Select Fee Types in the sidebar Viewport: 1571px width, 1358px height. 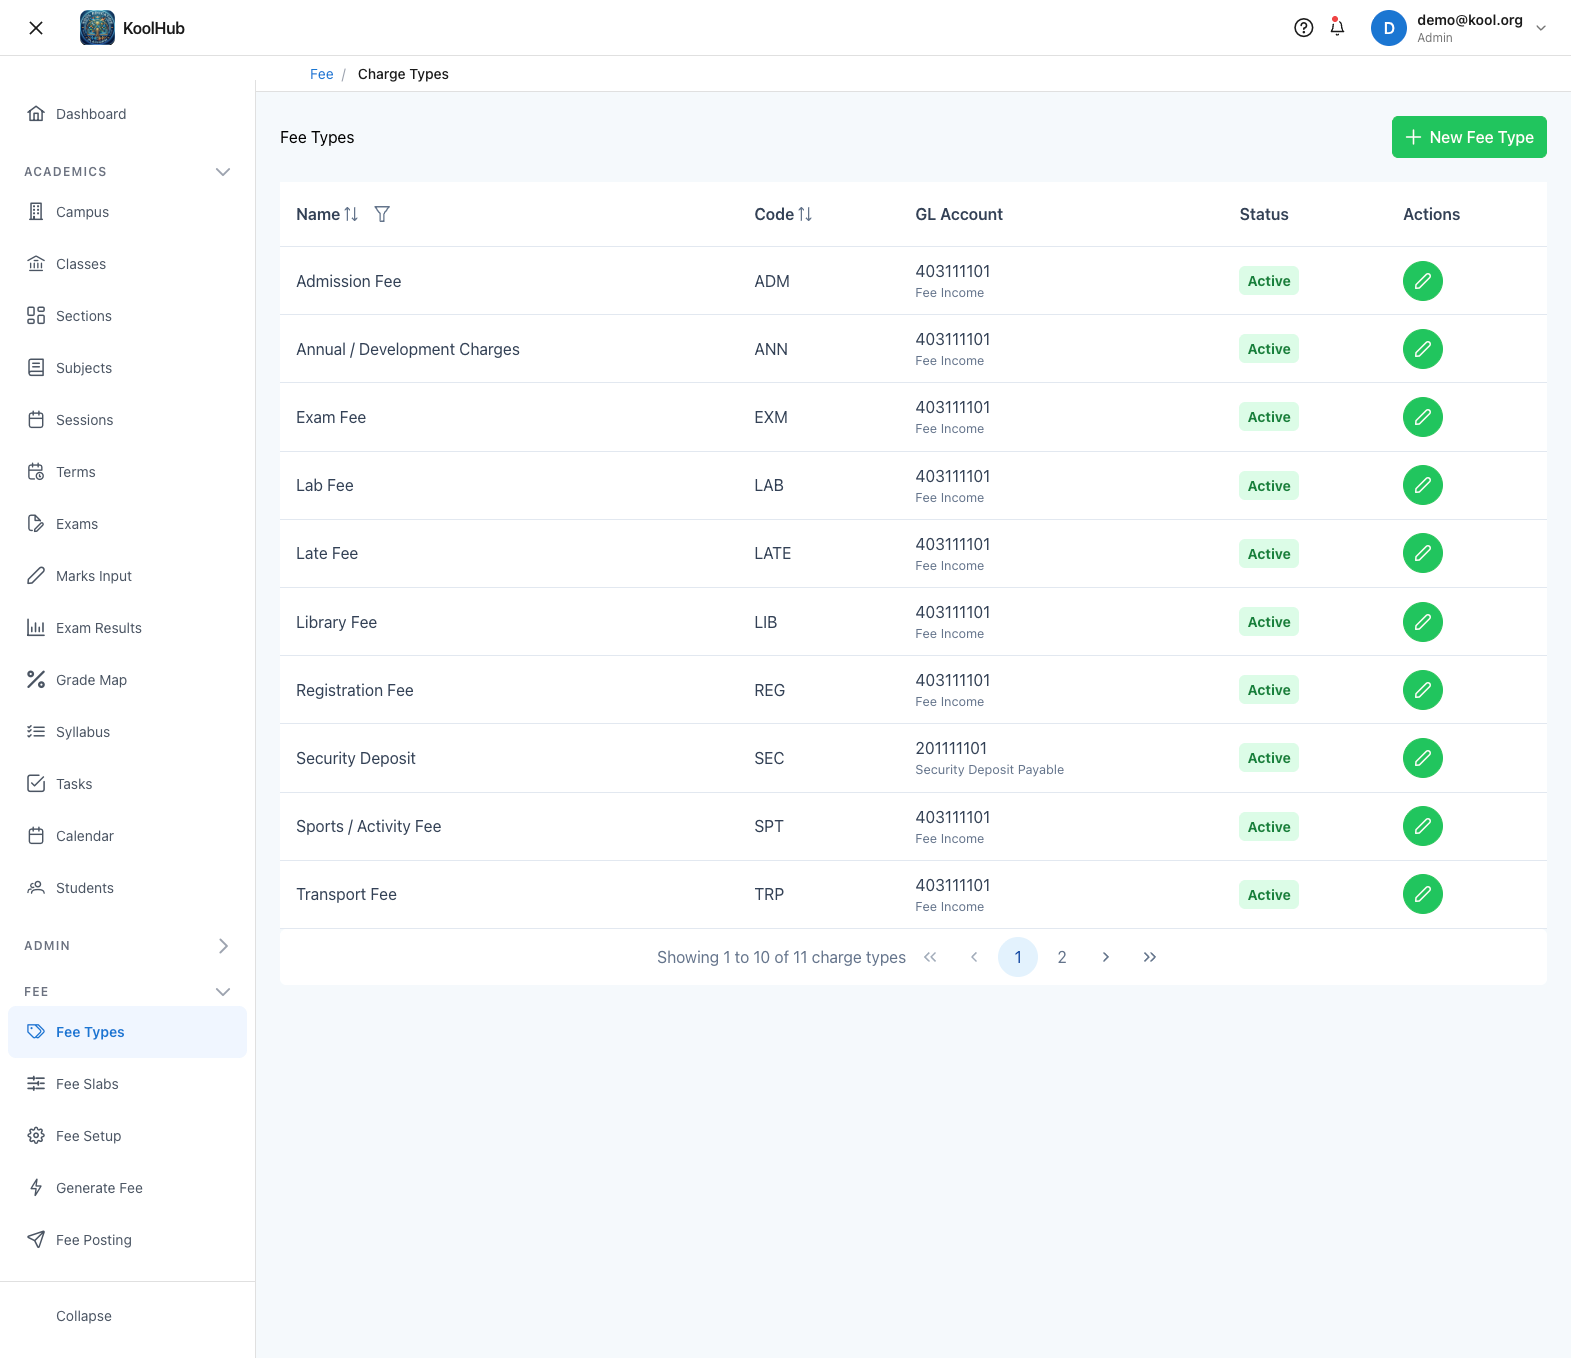[x=127, y=1032]
